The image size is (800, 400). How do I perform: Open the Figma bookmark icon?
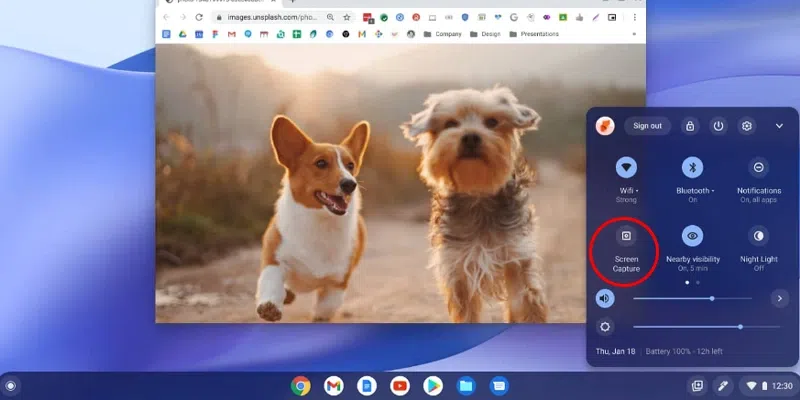pos(215,34)
